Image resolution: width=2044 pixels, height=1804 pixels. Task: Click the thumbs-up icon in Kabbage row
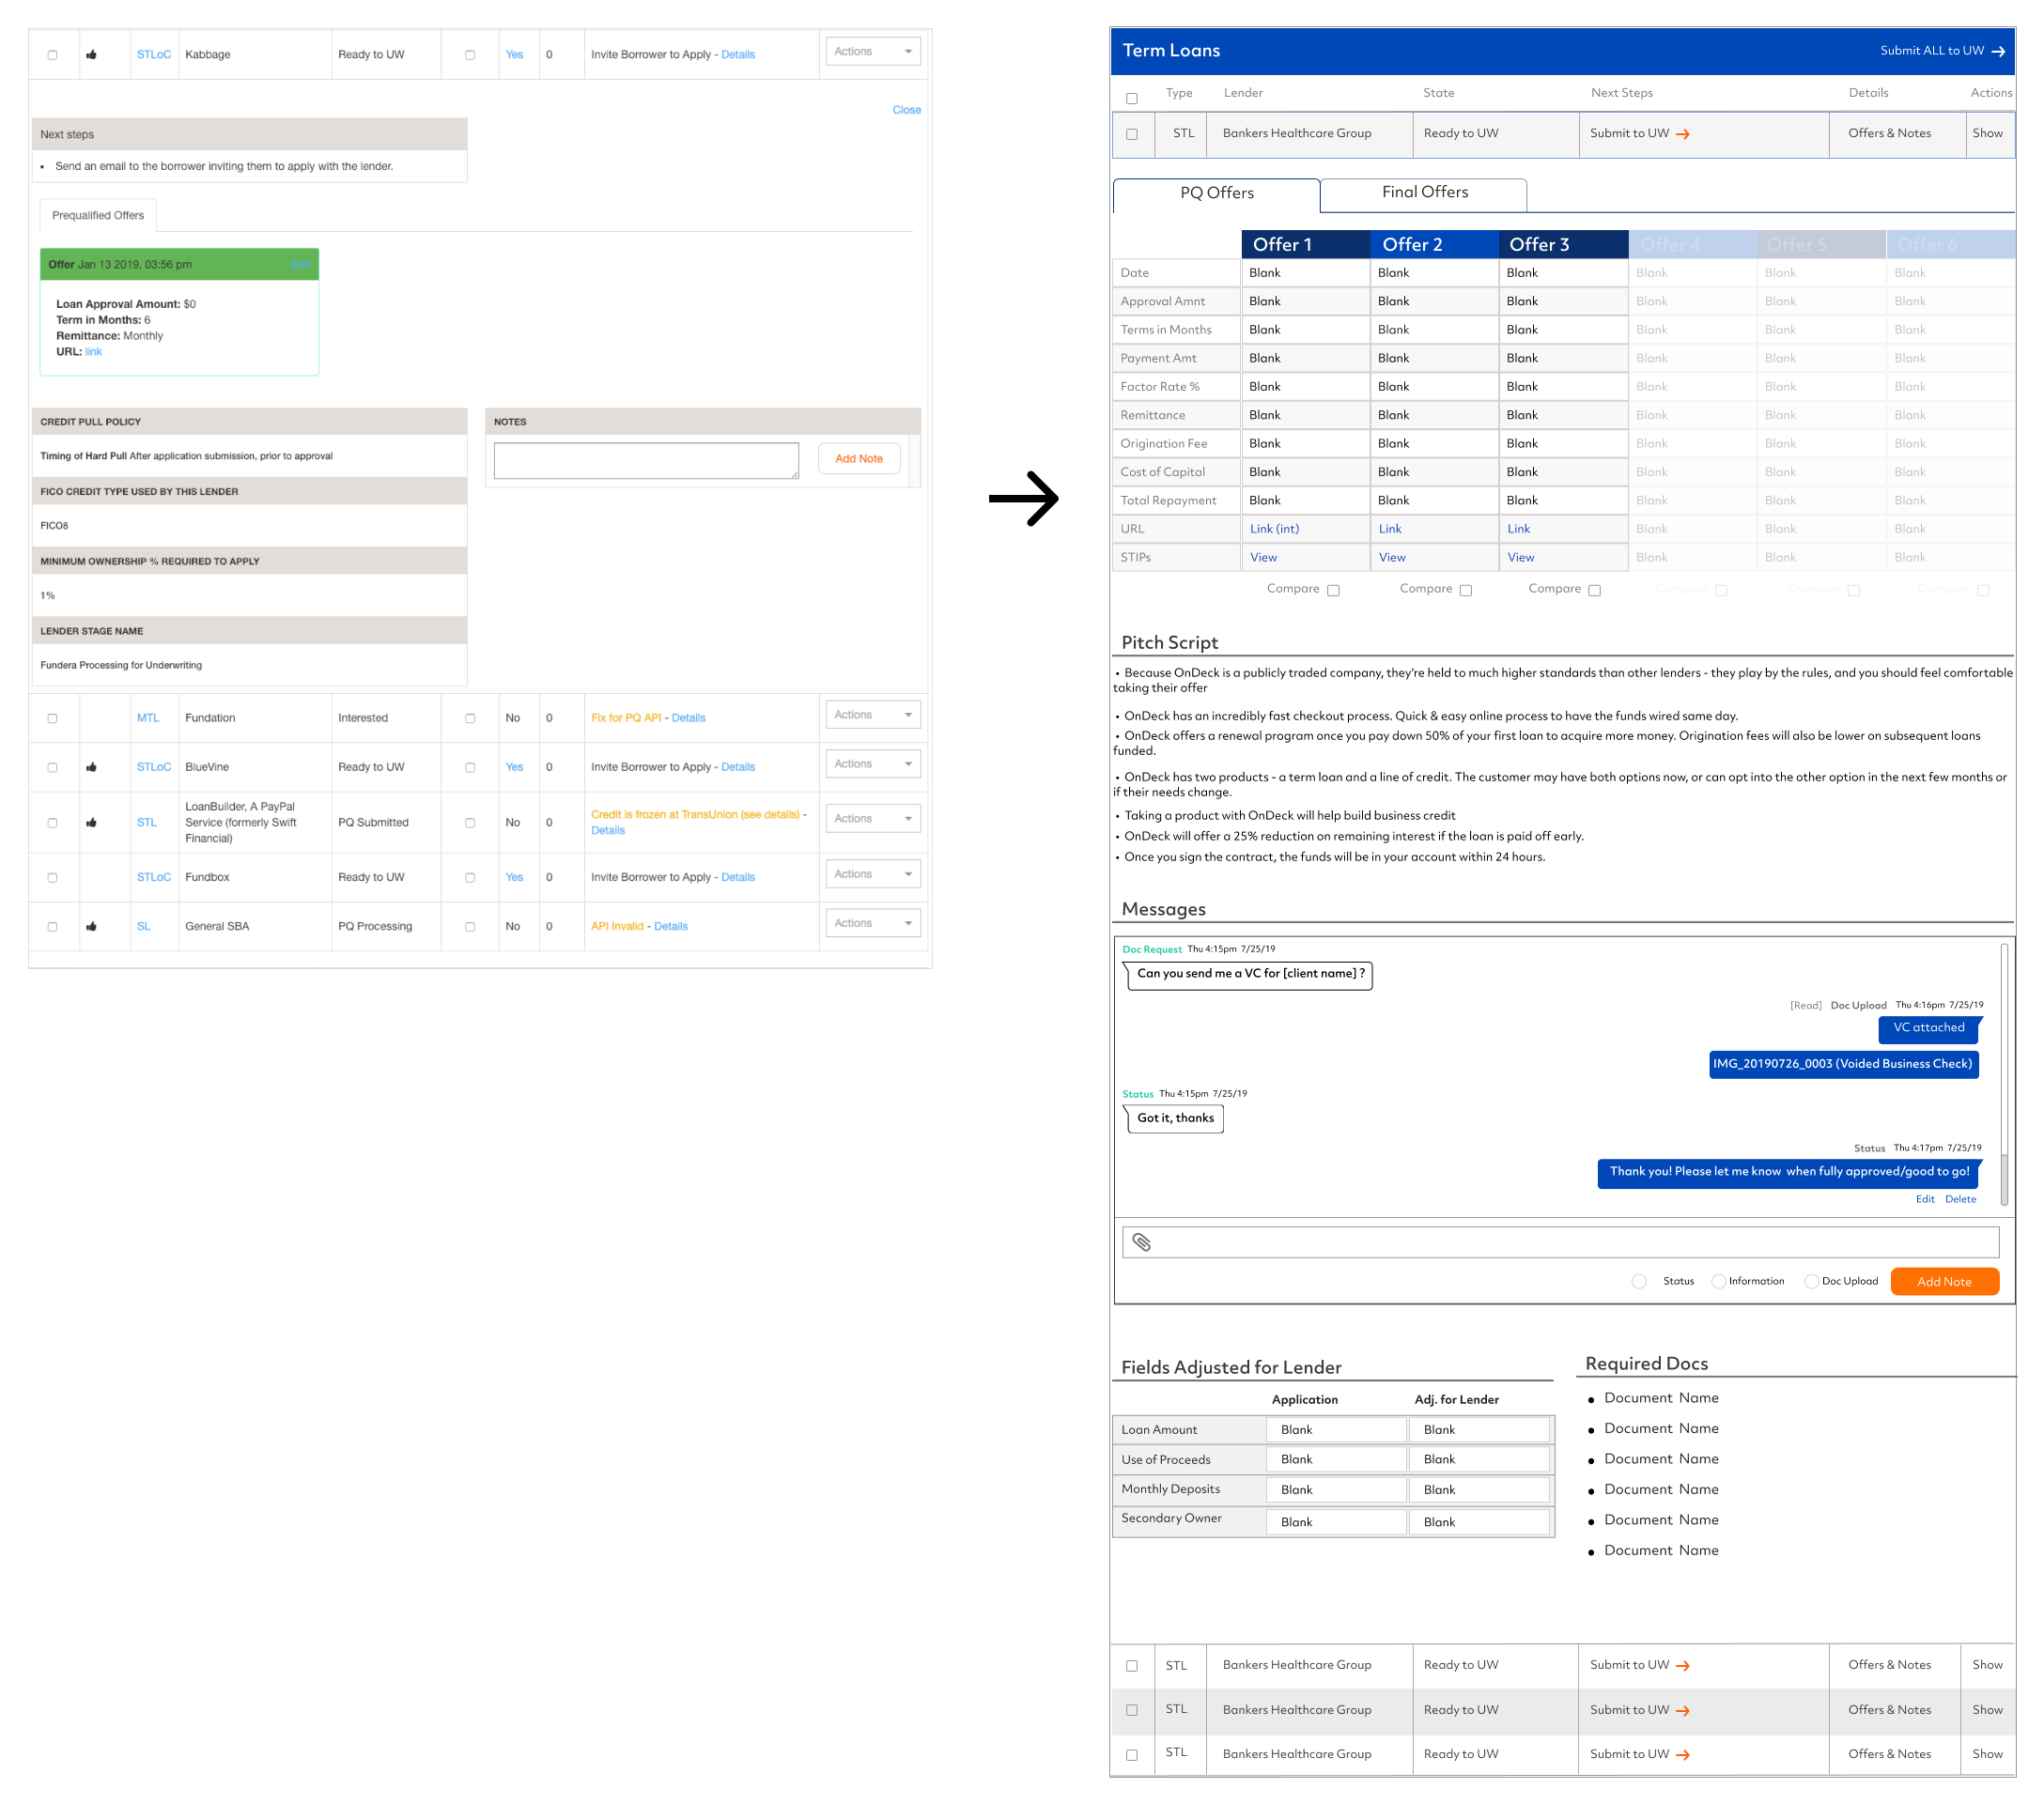pyautogui.click(x=91, y=55)
